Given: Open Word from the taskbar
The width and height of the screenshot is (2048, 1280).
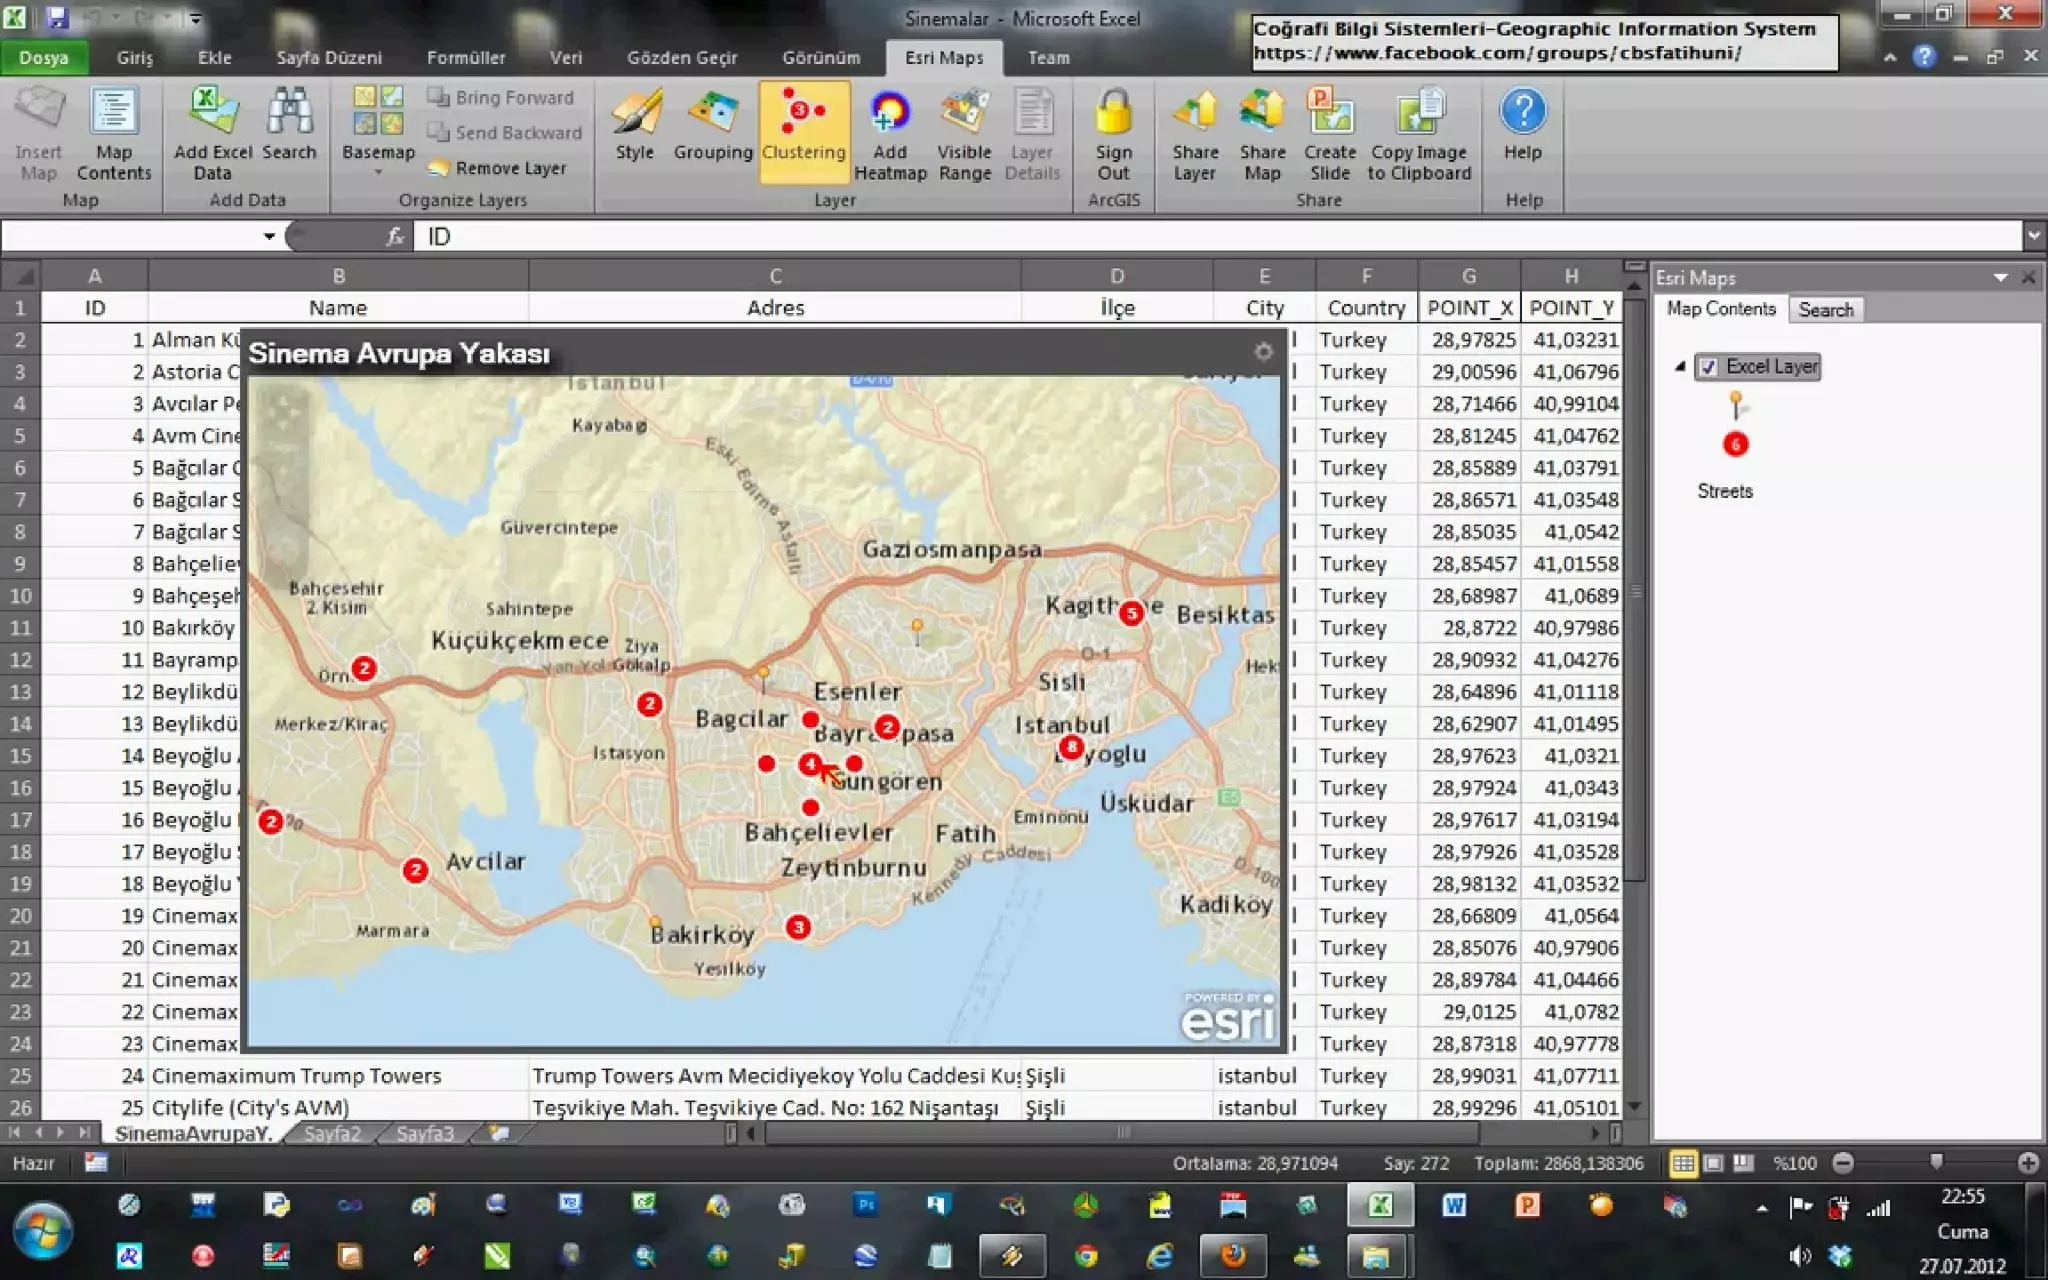Looking at the screenshot, I should pos(1454,1206).
